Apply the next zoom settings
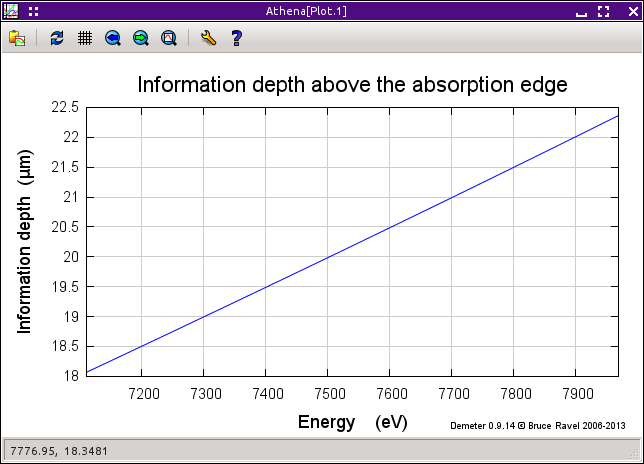 (141, 38)
